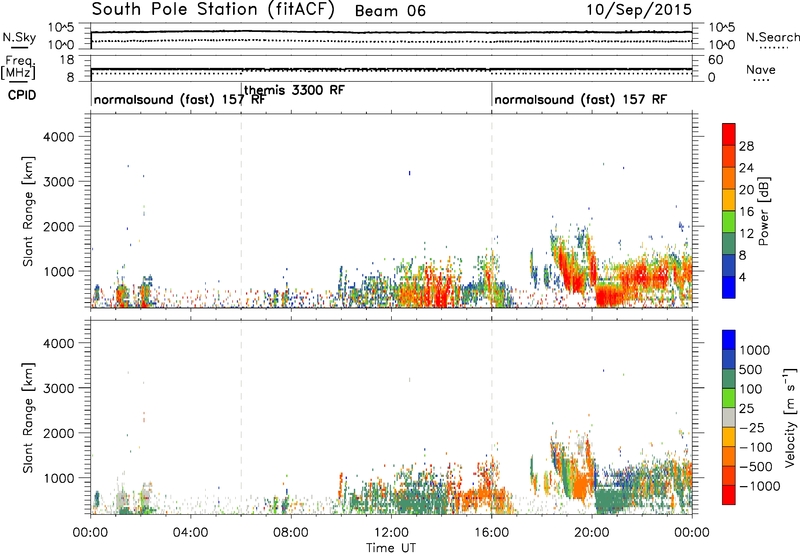Click the "Time UT" axis title
Image resolution: width=800 pixels, height=554 pixels.
391,548
